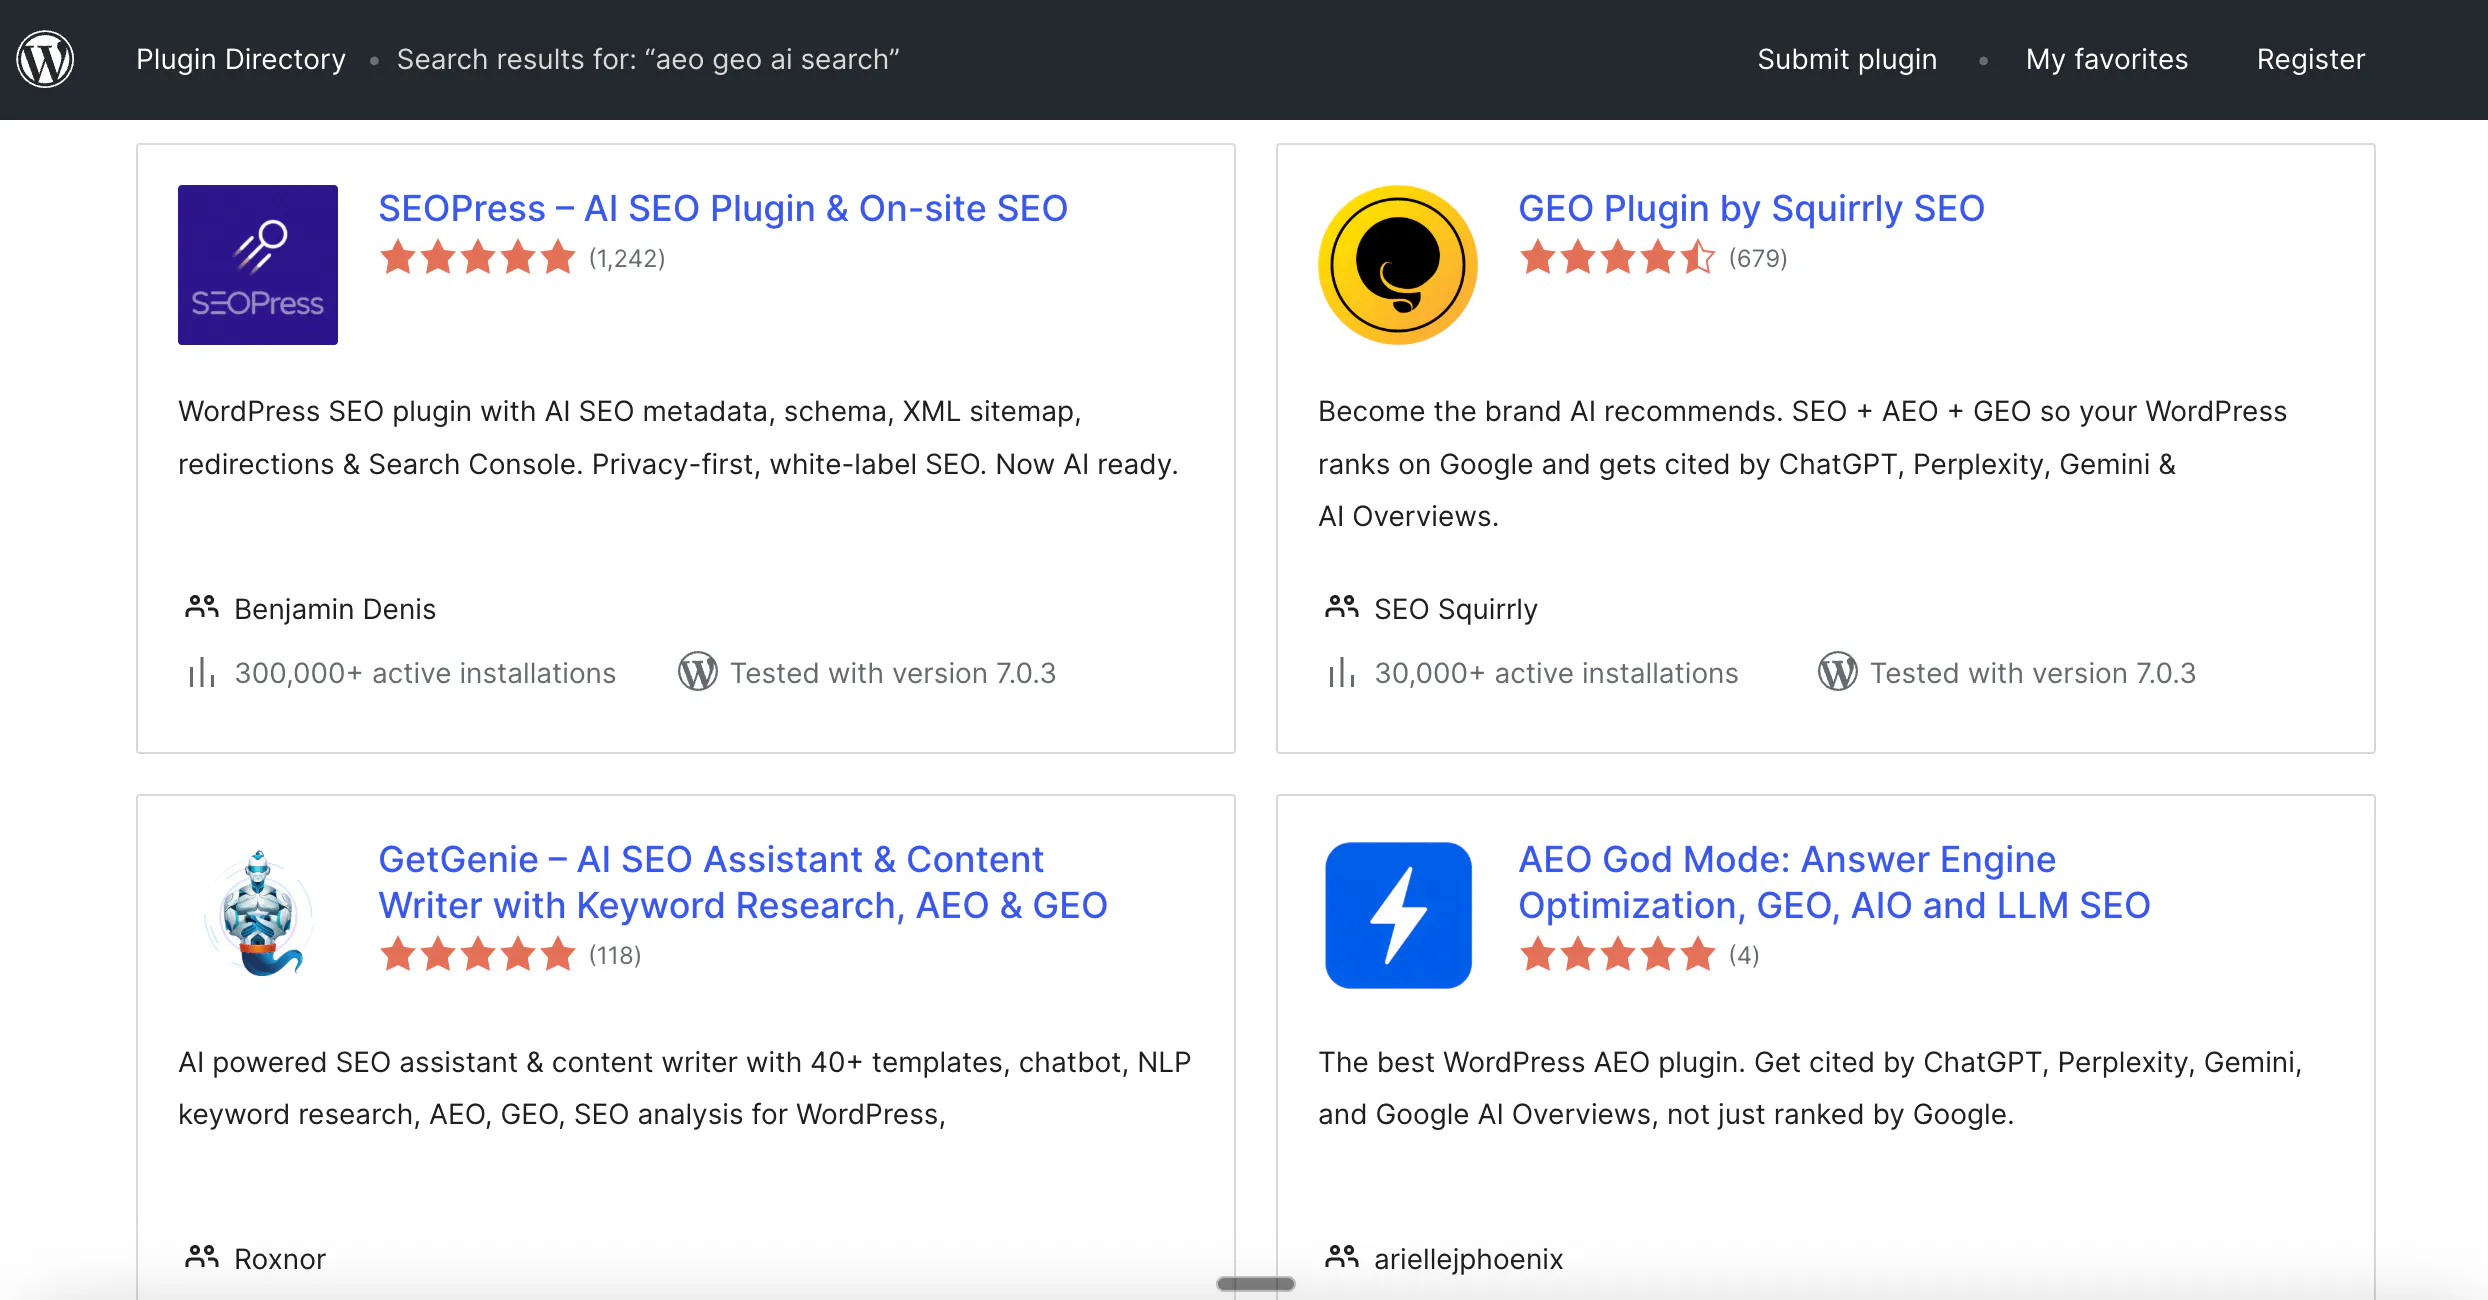Click AEO God Mode (4) review count
The width and height of the screenshot is (2488, 1300).
point(1744,955)
